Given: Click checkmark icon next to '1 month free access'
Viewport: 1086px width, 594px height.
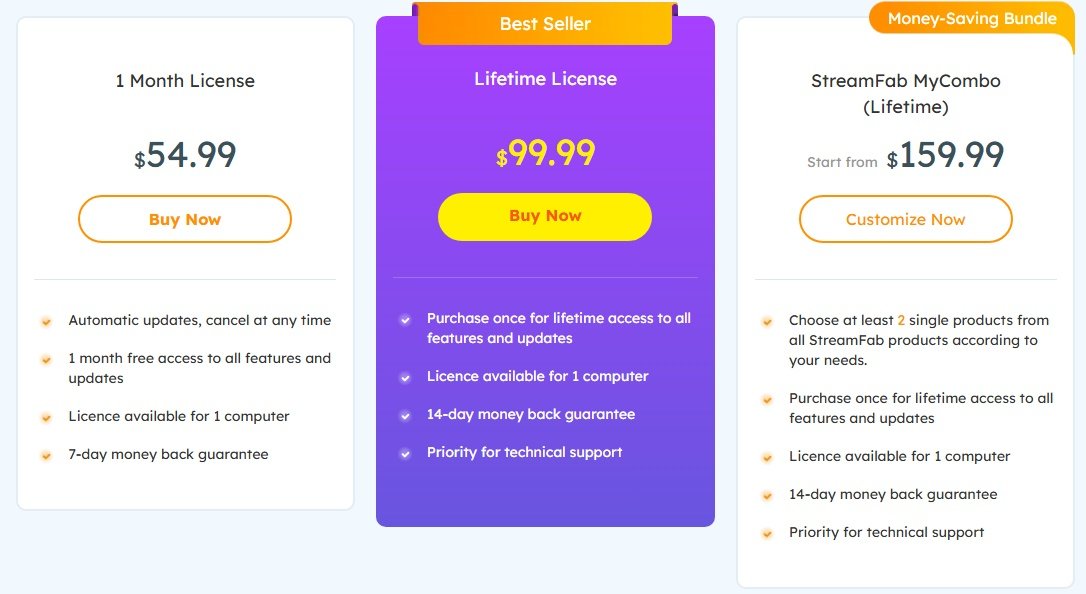Looking at the screenshot, I should pyautogui.click(x=46, y=359).
